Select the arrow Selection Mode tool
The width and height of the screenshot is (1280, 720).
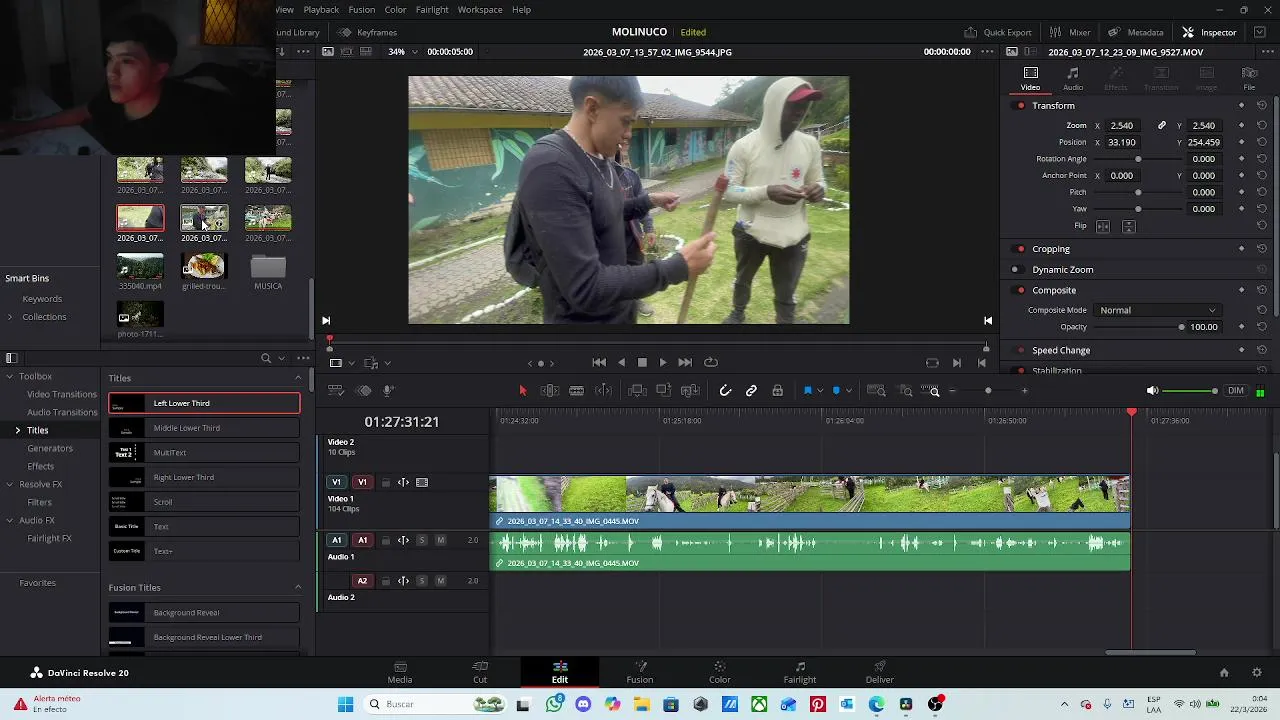pos(522,391)
